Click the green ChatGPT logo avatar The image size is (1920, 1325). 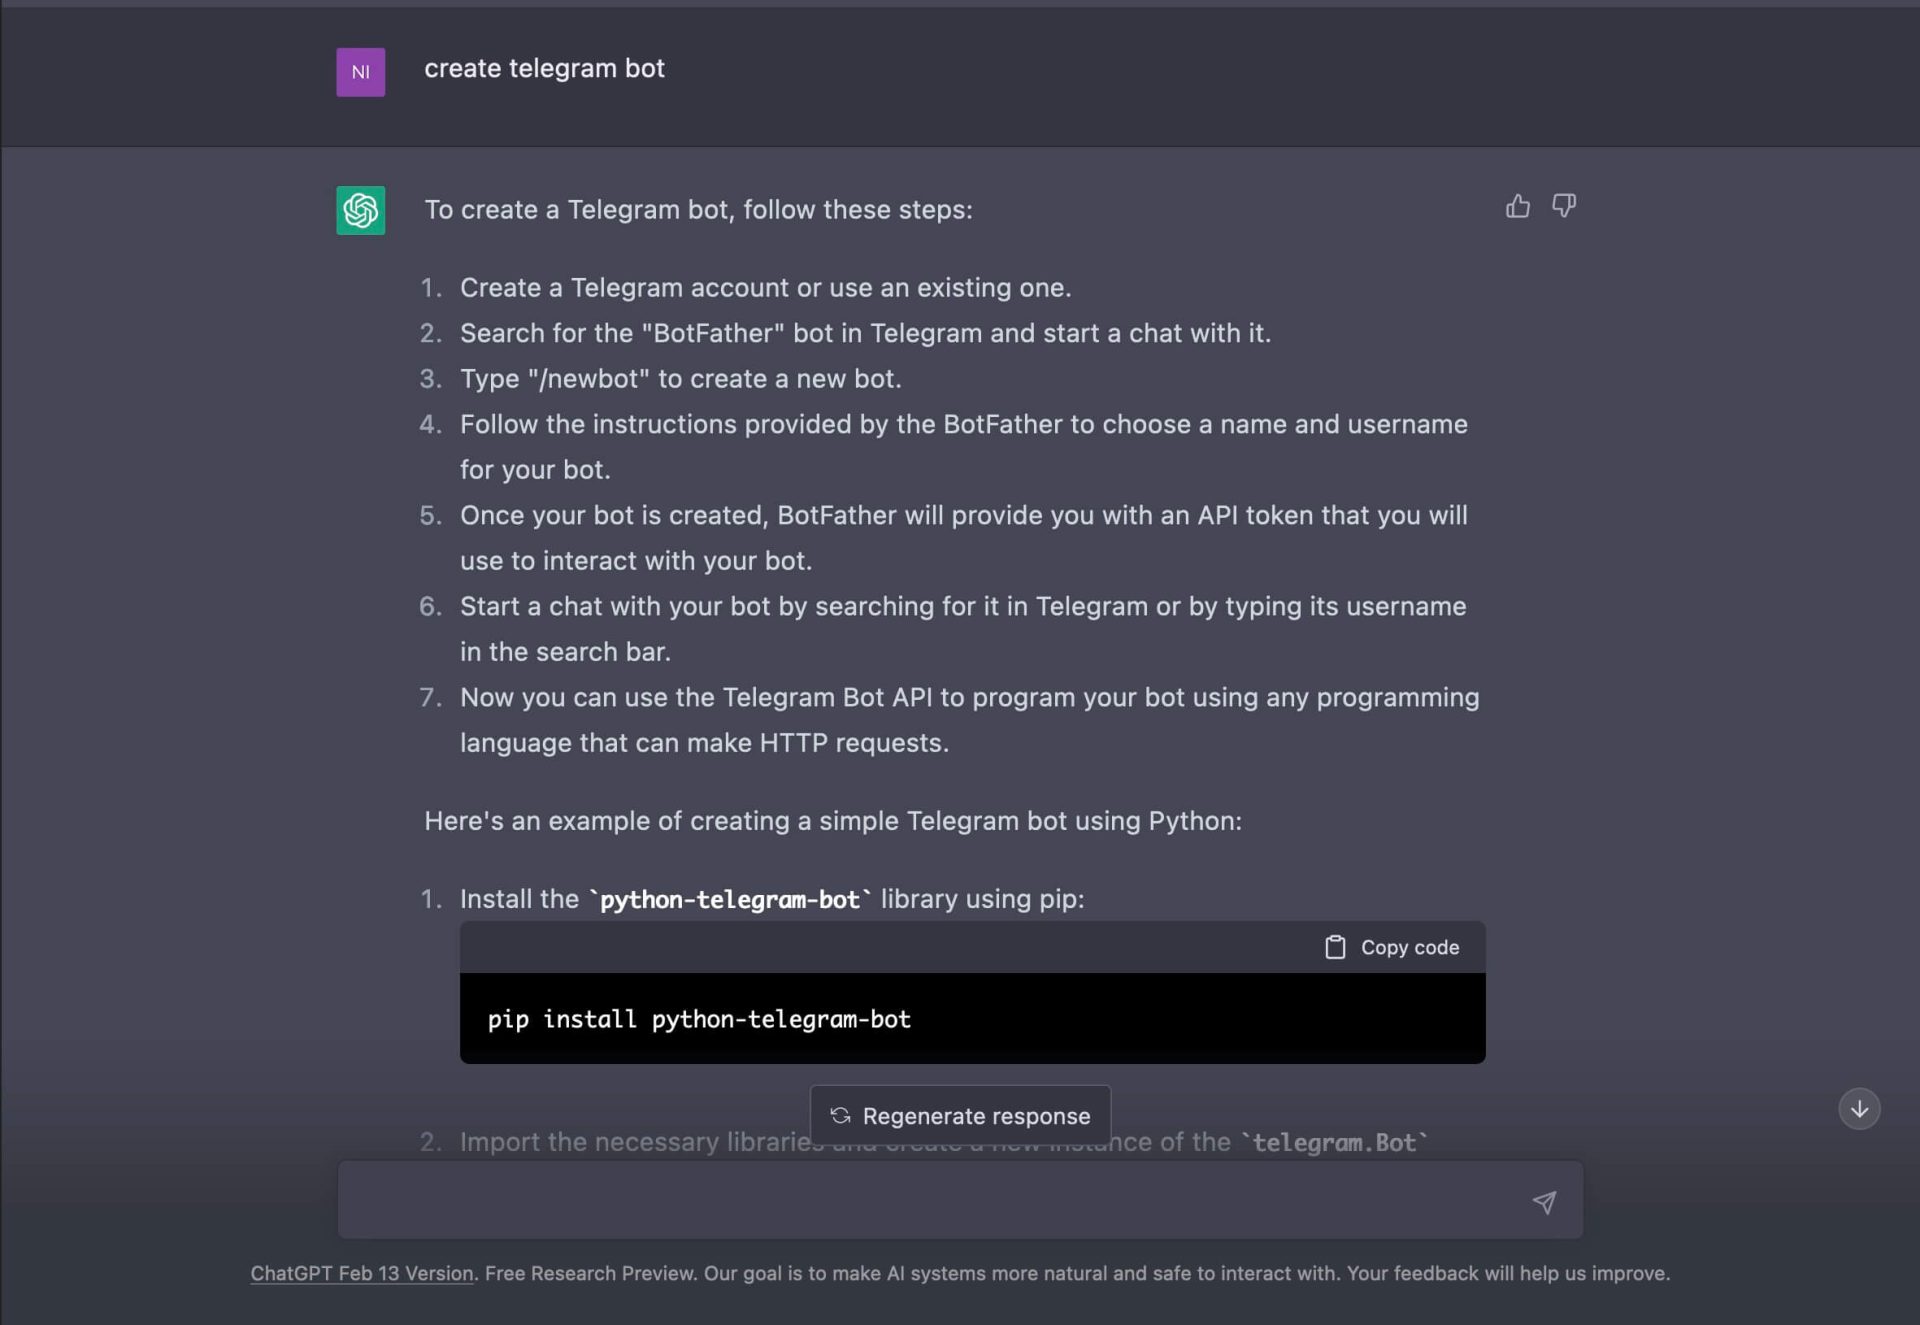coord(360,210)
